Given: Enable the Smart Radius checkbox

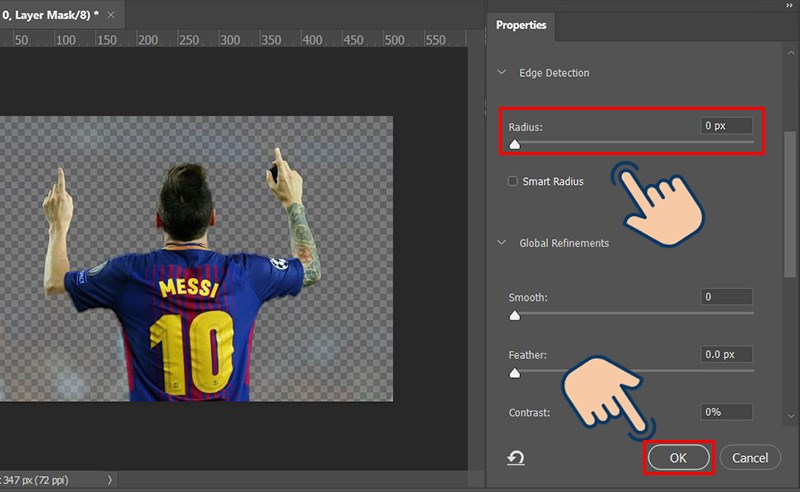Looking at the screenshot, I should coord(513,181).
